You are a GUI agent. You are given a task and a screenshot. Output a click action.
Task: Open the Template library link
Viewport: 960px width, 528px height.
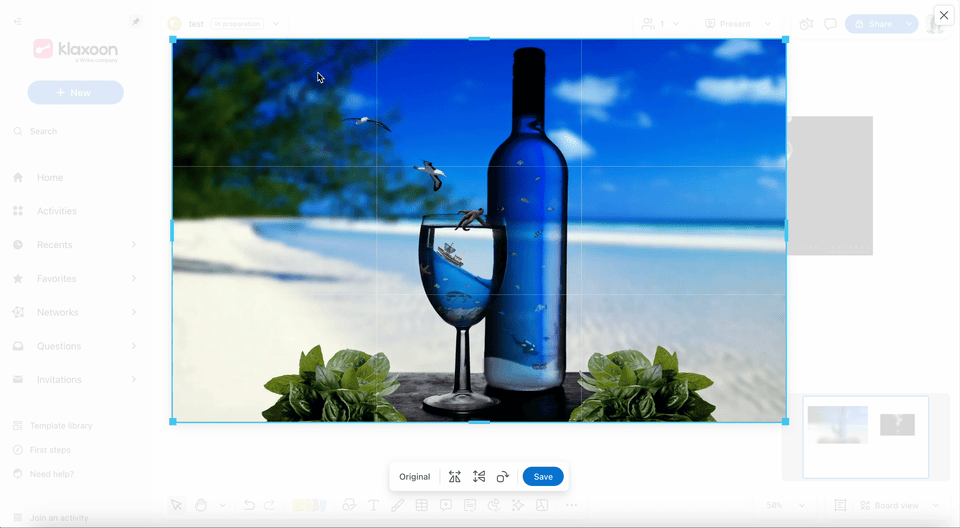61,426
